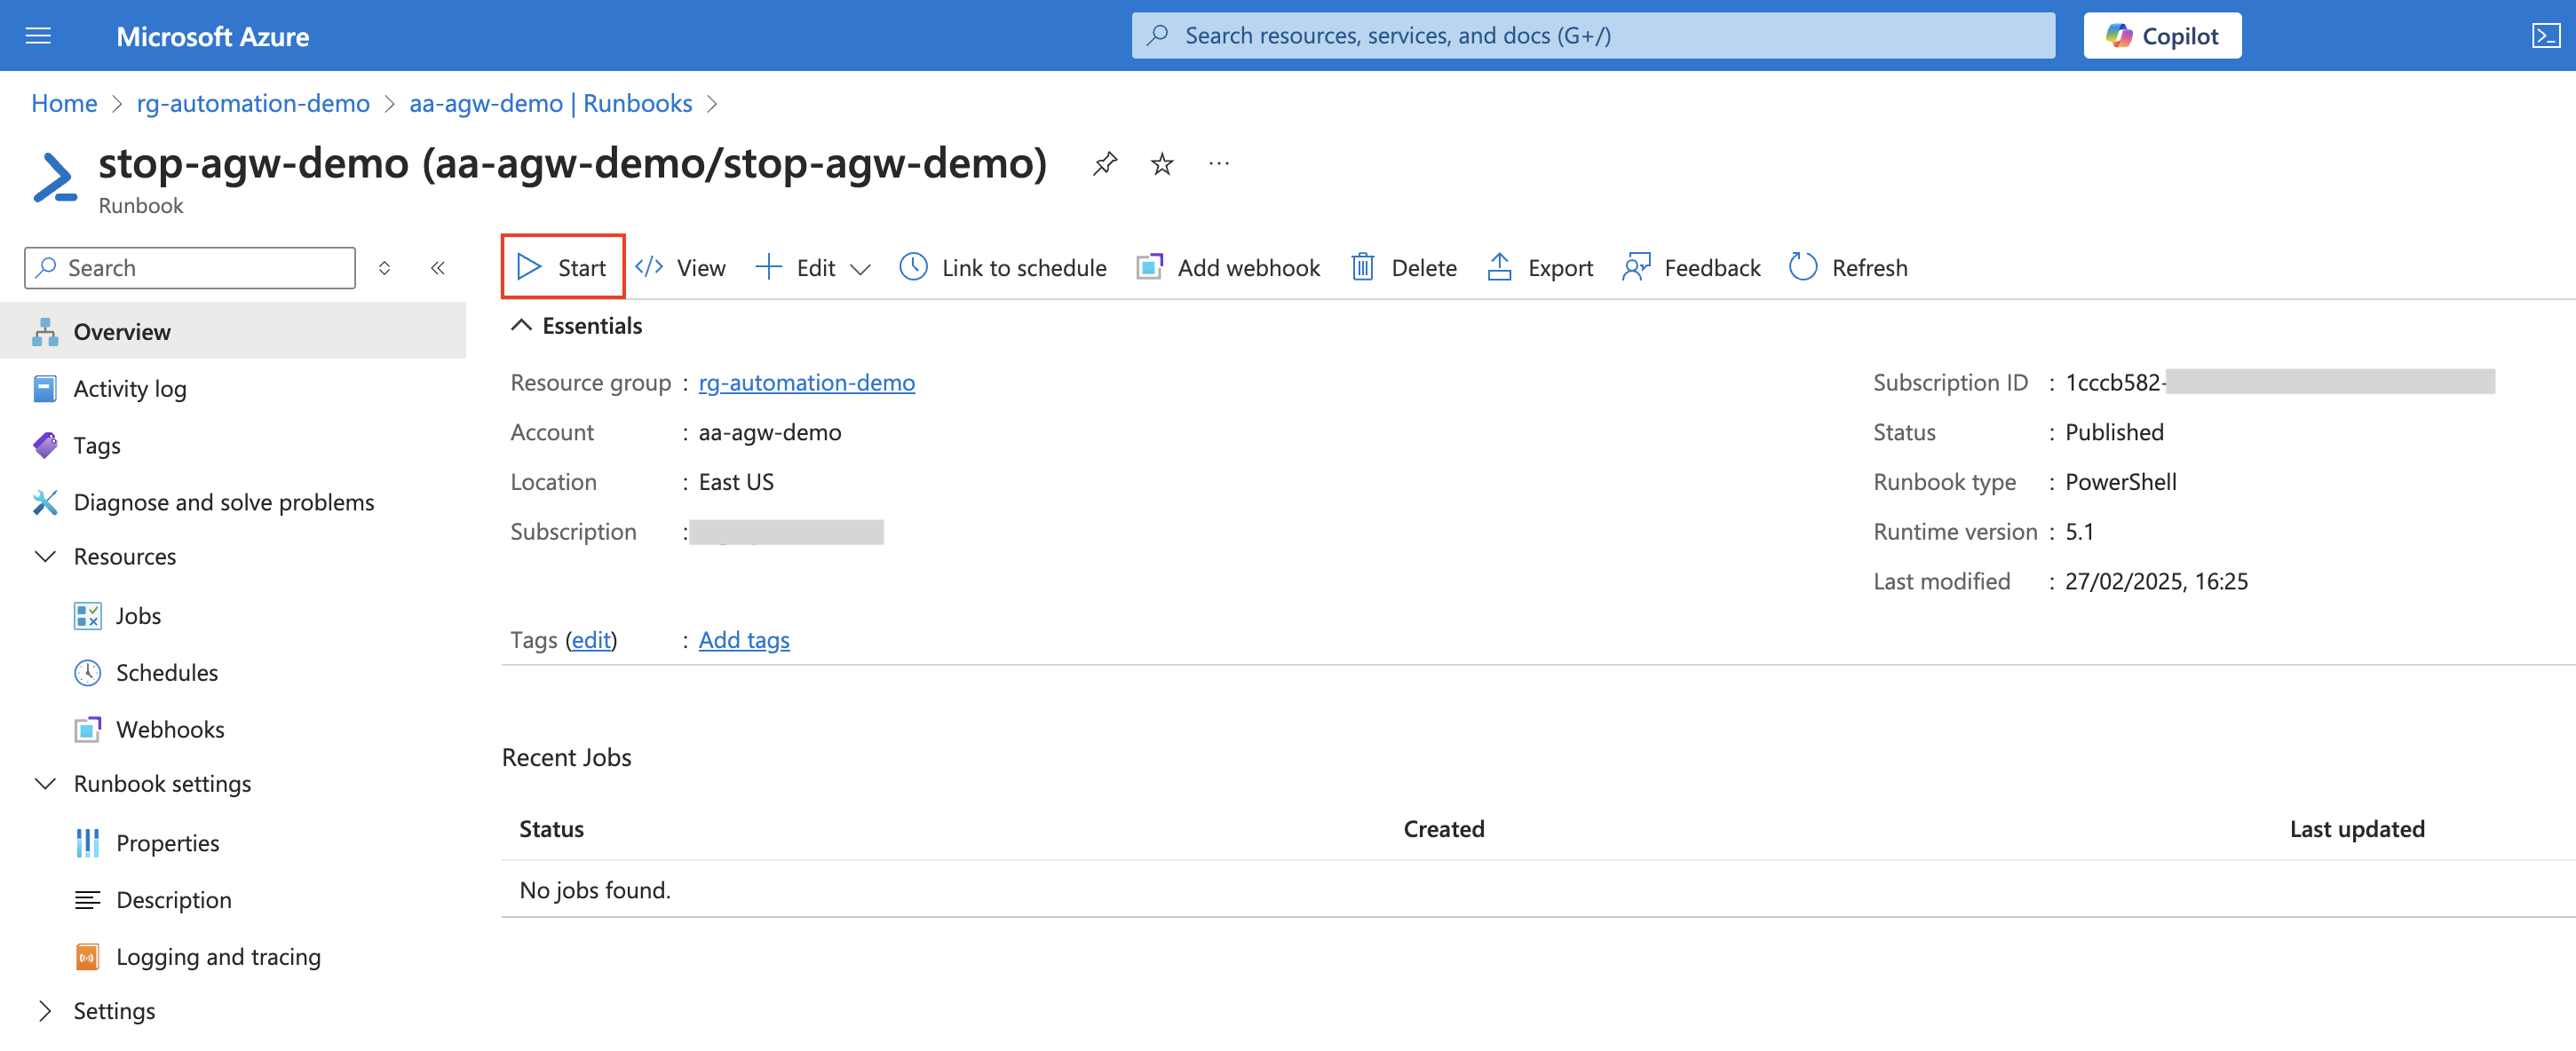Navigate to aa-agw-demo | Runbooks breadcrumb
The width and height of the screenshot is (2576, 1051).
550,104
